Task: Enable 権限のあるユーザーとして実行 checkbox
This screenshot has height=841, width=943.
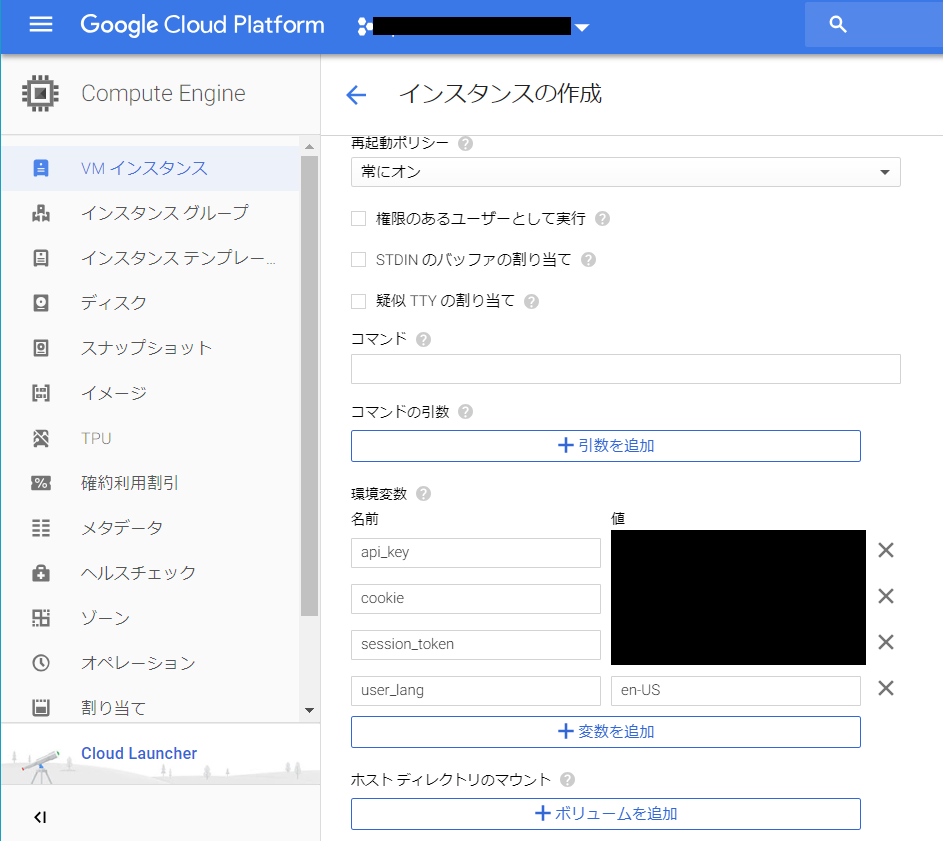Action: [357, 218]
